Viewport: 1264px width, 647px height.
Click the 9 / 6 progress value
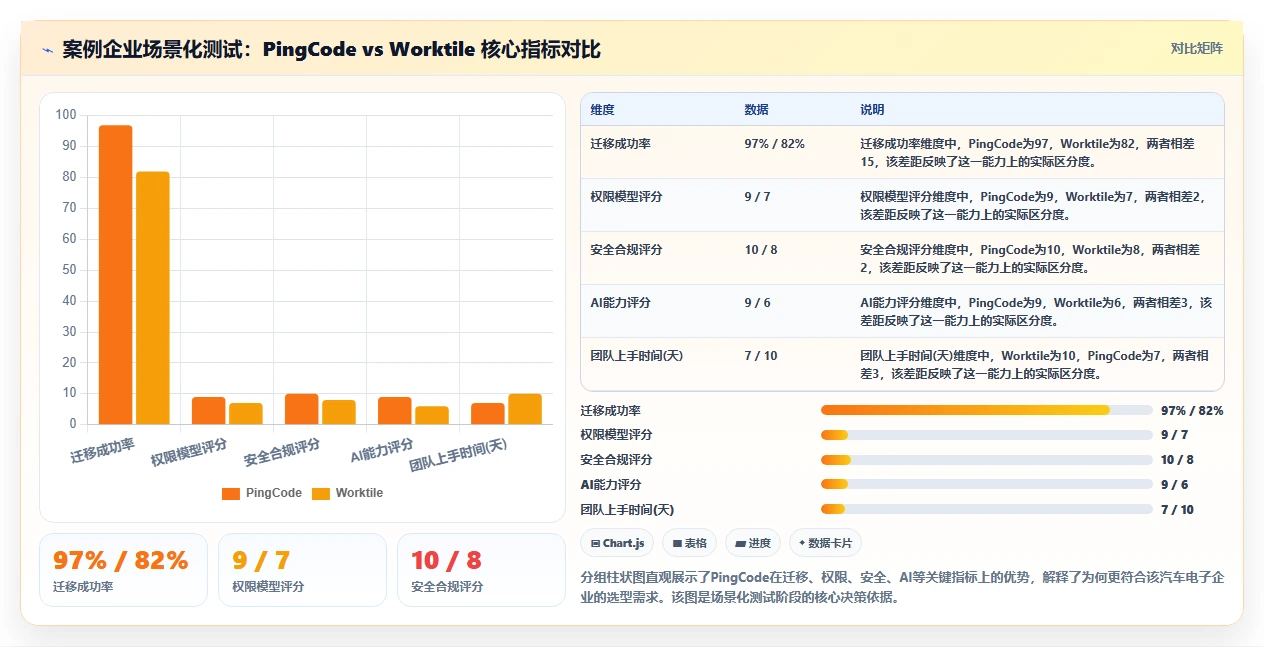click(x=1174, y=485)
